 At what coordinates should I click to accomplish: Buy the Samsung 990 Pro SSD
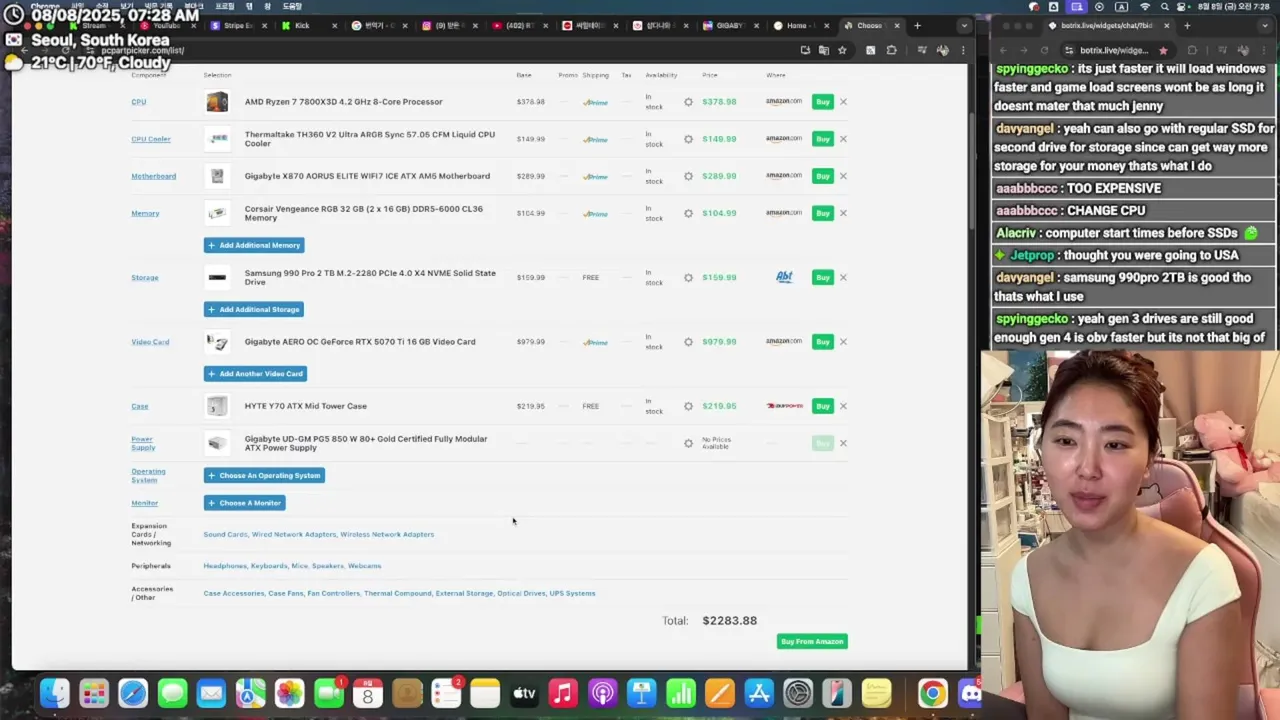(x=822, y=278)
